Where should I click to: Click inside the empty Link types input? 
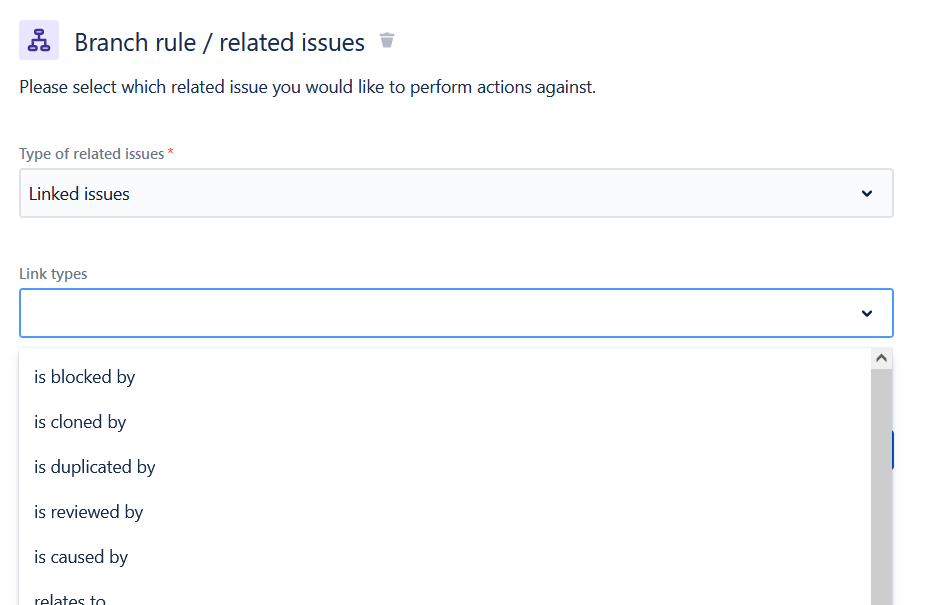click(x=400, y=312)
